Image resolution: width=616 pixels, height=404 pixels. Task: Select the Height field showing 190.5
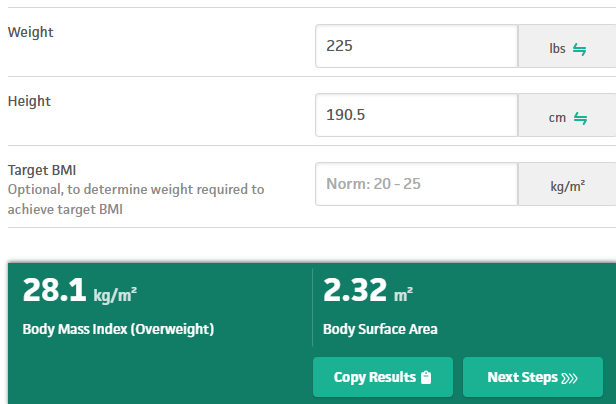click(416, 116)
